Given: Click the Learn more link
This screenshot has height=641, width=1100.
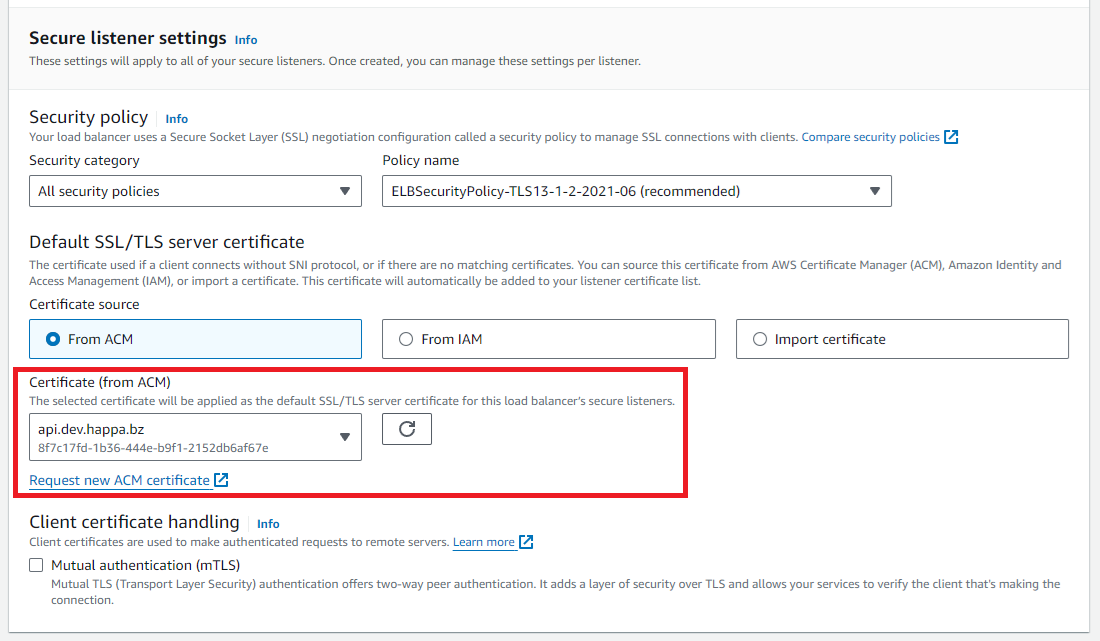Looking at the screenshot, I should pyautogui.click(x=483, y=542).
